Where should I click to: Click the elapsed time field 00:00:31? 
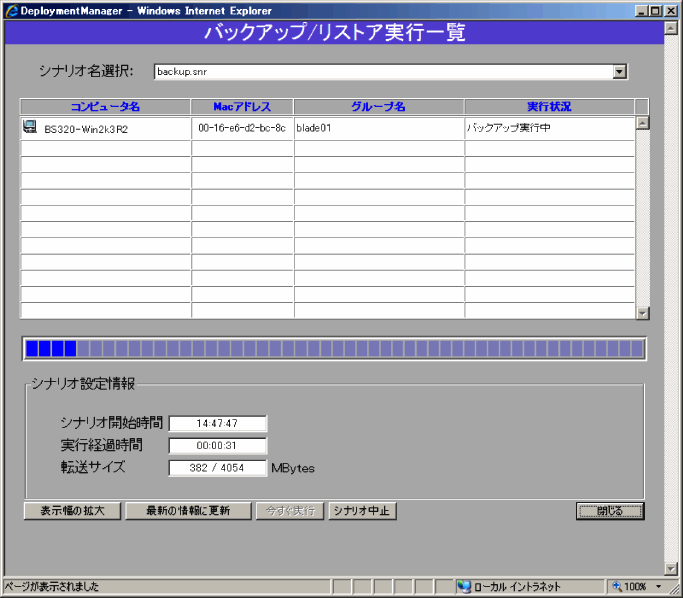218,446
